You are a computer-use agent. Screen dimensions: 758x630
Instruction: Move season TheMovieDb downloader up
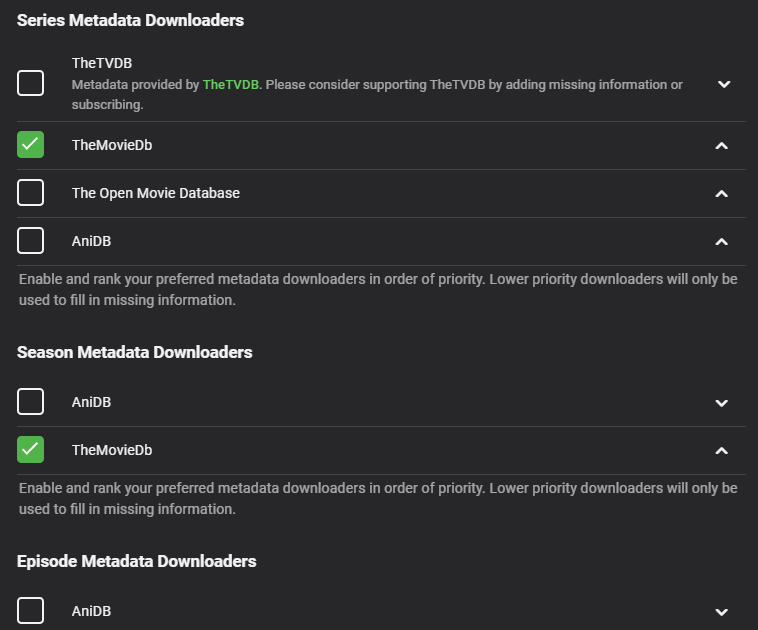click(x=722, y=451)
